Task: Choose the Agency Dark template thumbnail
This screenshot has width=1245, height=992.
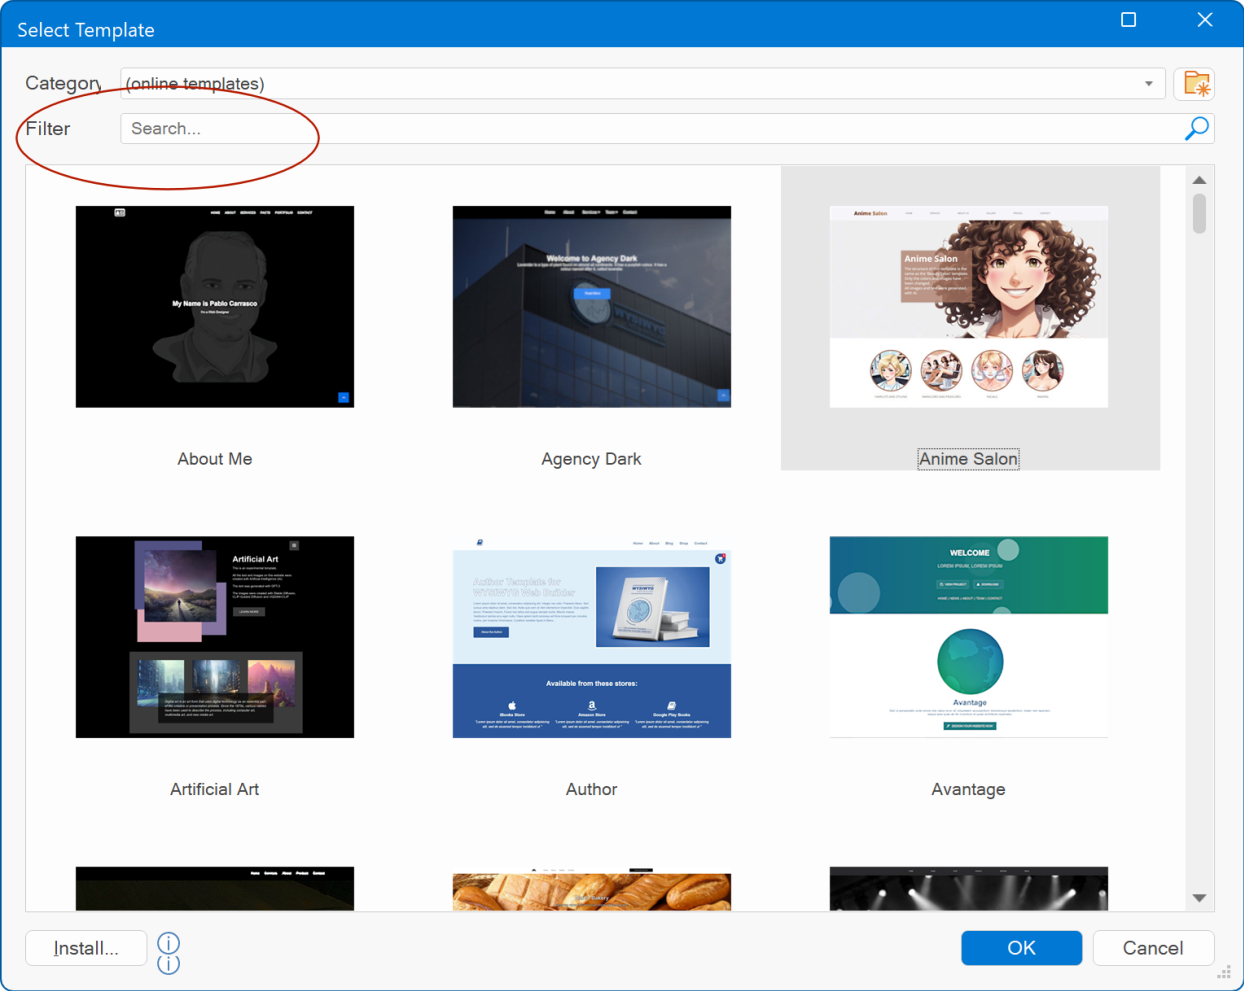Action: click(592, 307)
